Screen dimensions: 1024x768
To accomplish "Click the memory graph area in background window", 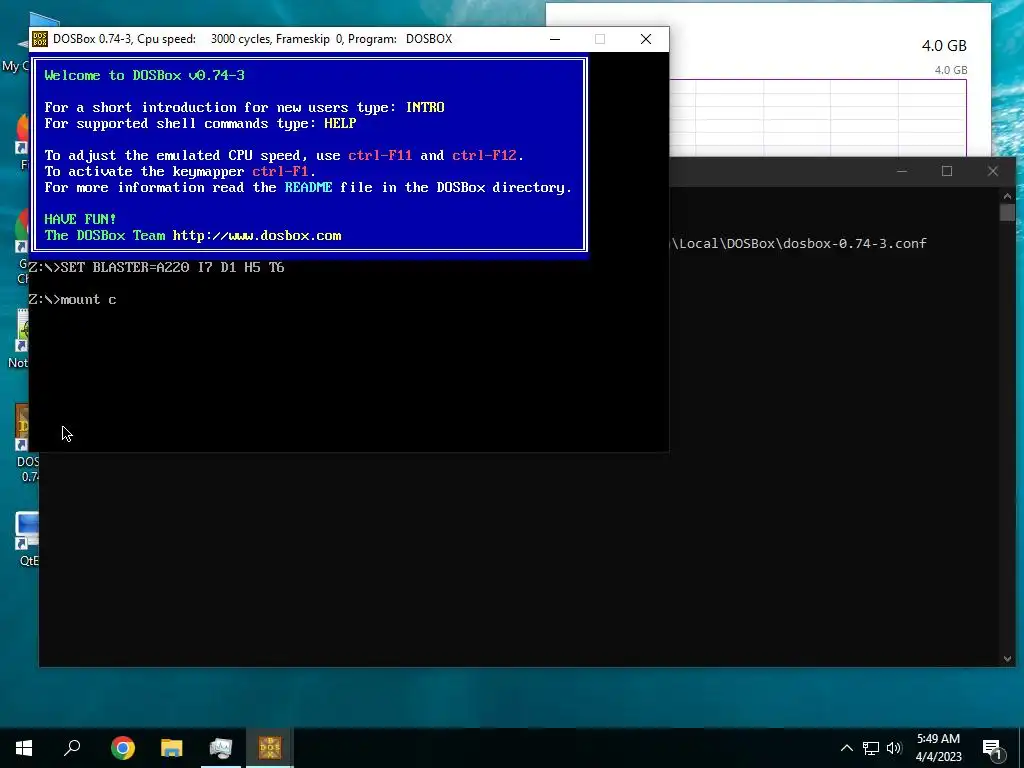I will (818, 118).
